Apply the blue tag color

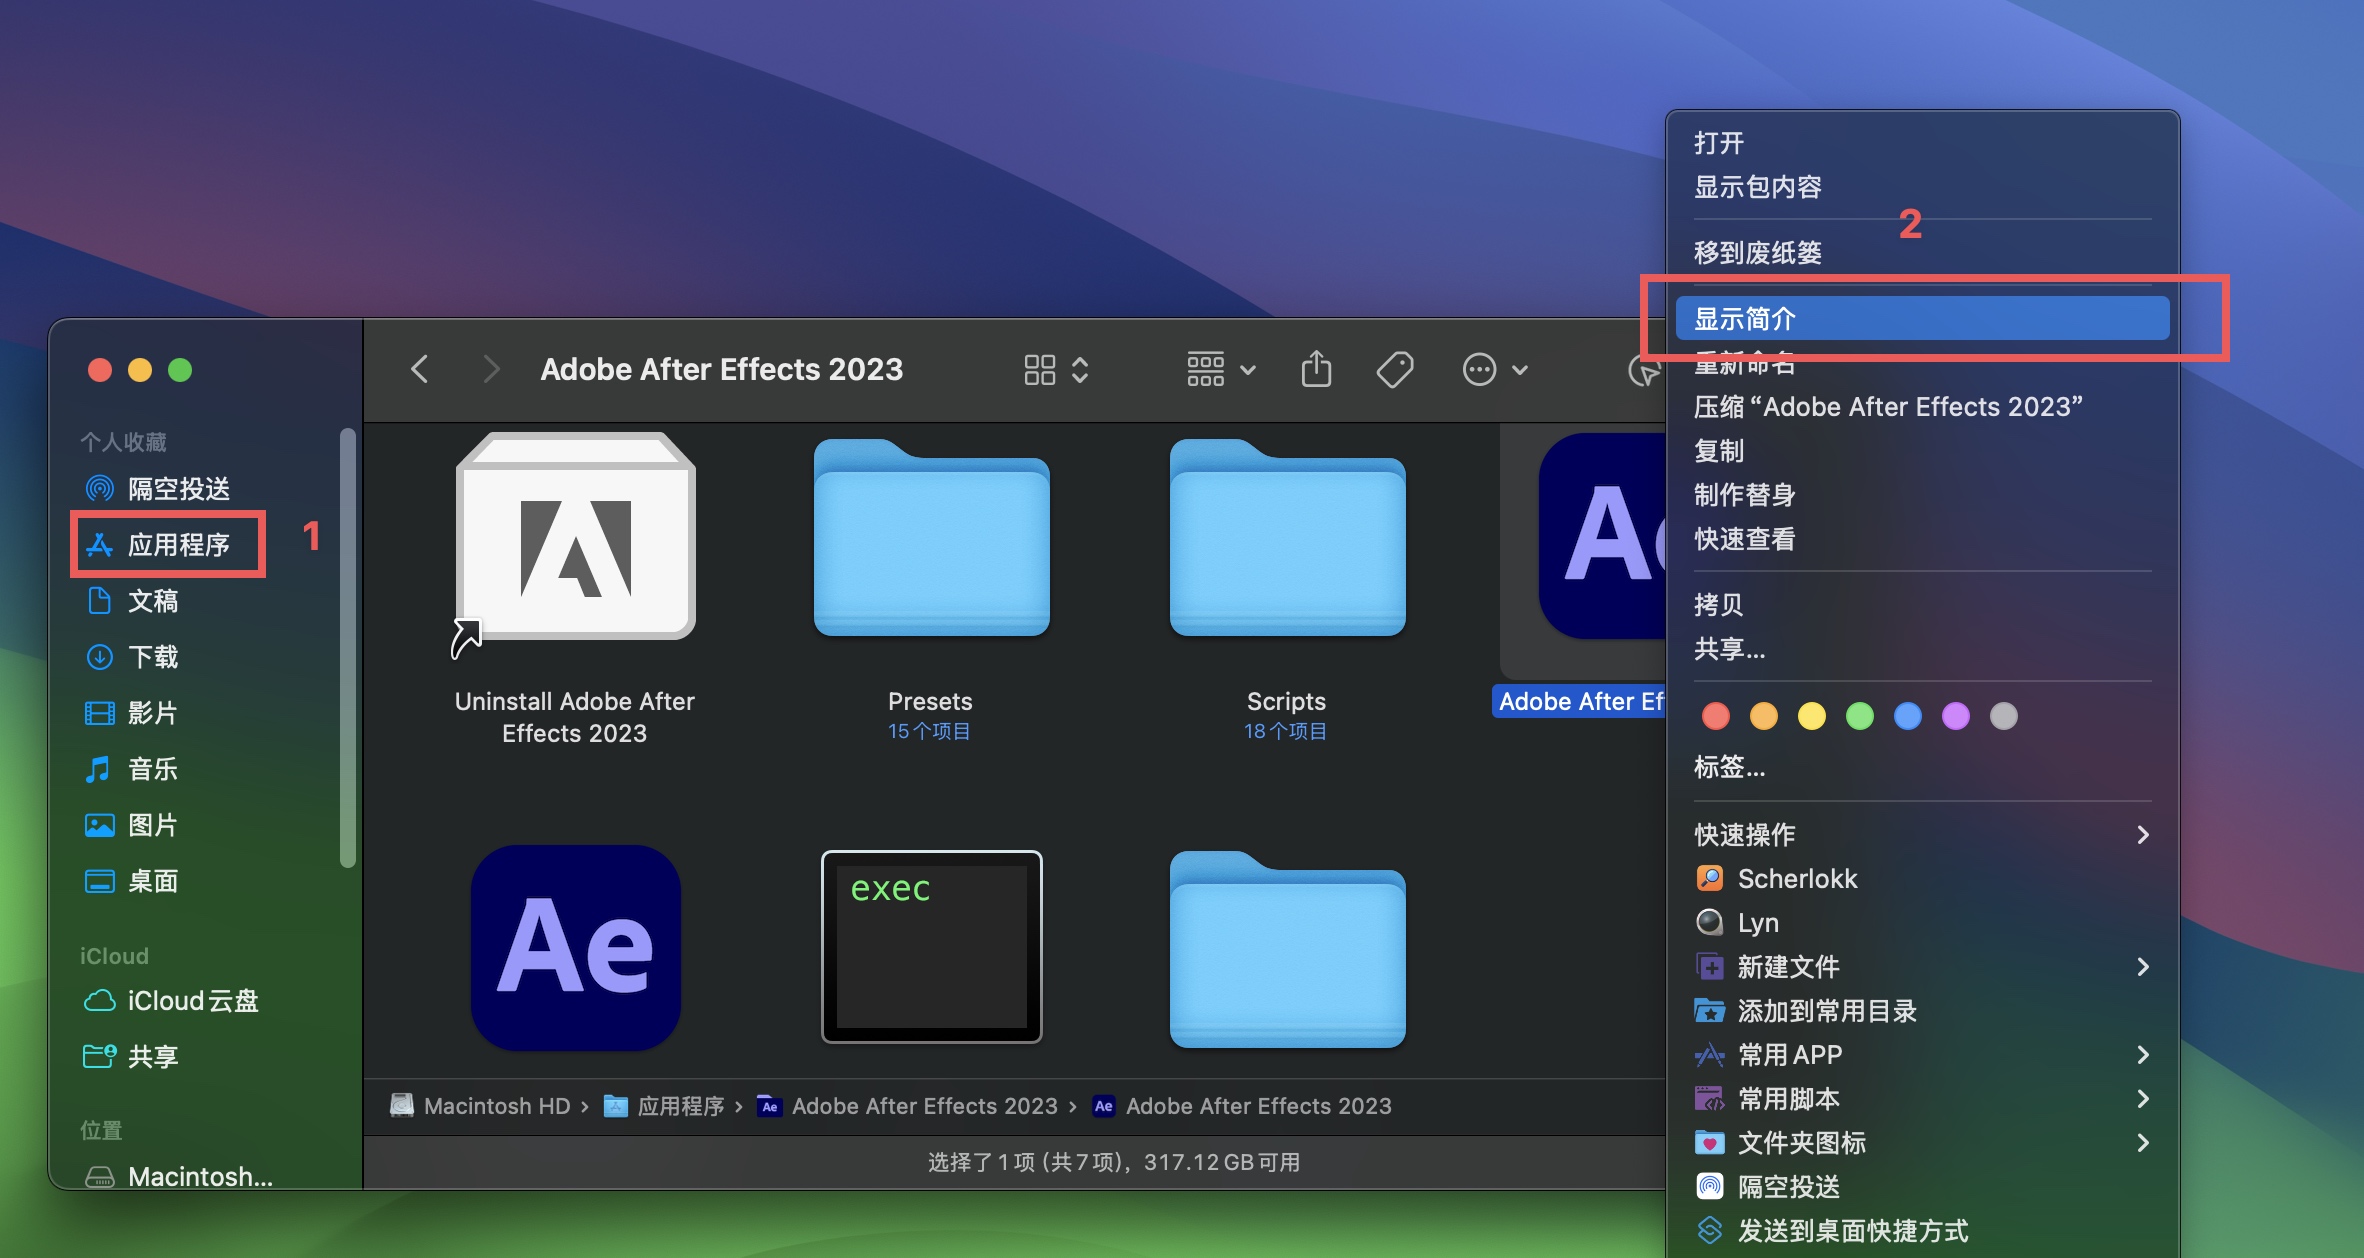click(x=1908, y=716)
